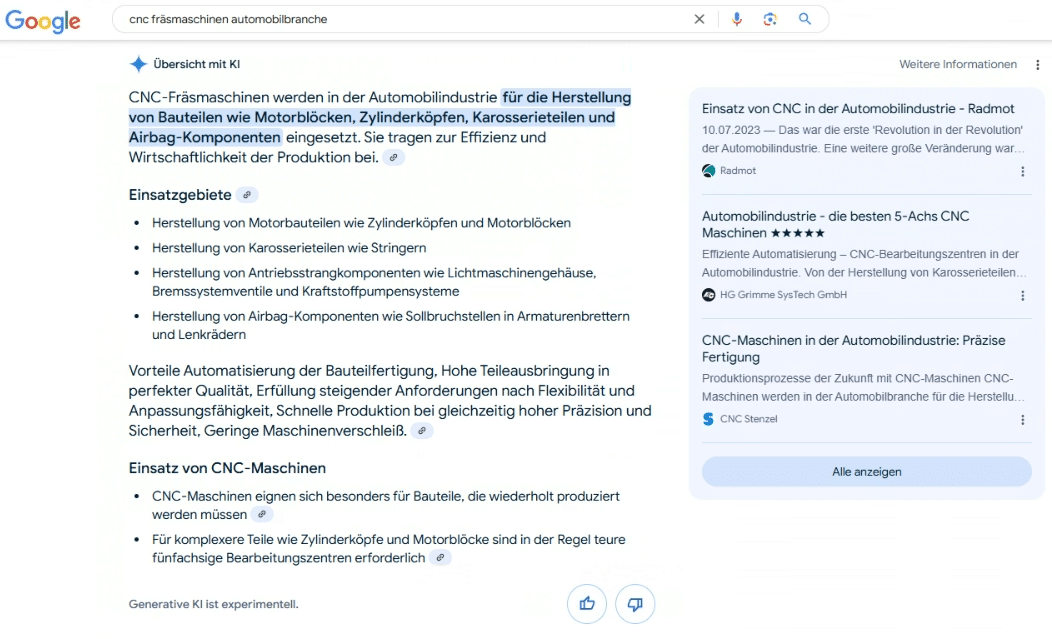
Task: Start voice search with microphone icon
Action: click(737, 19)
